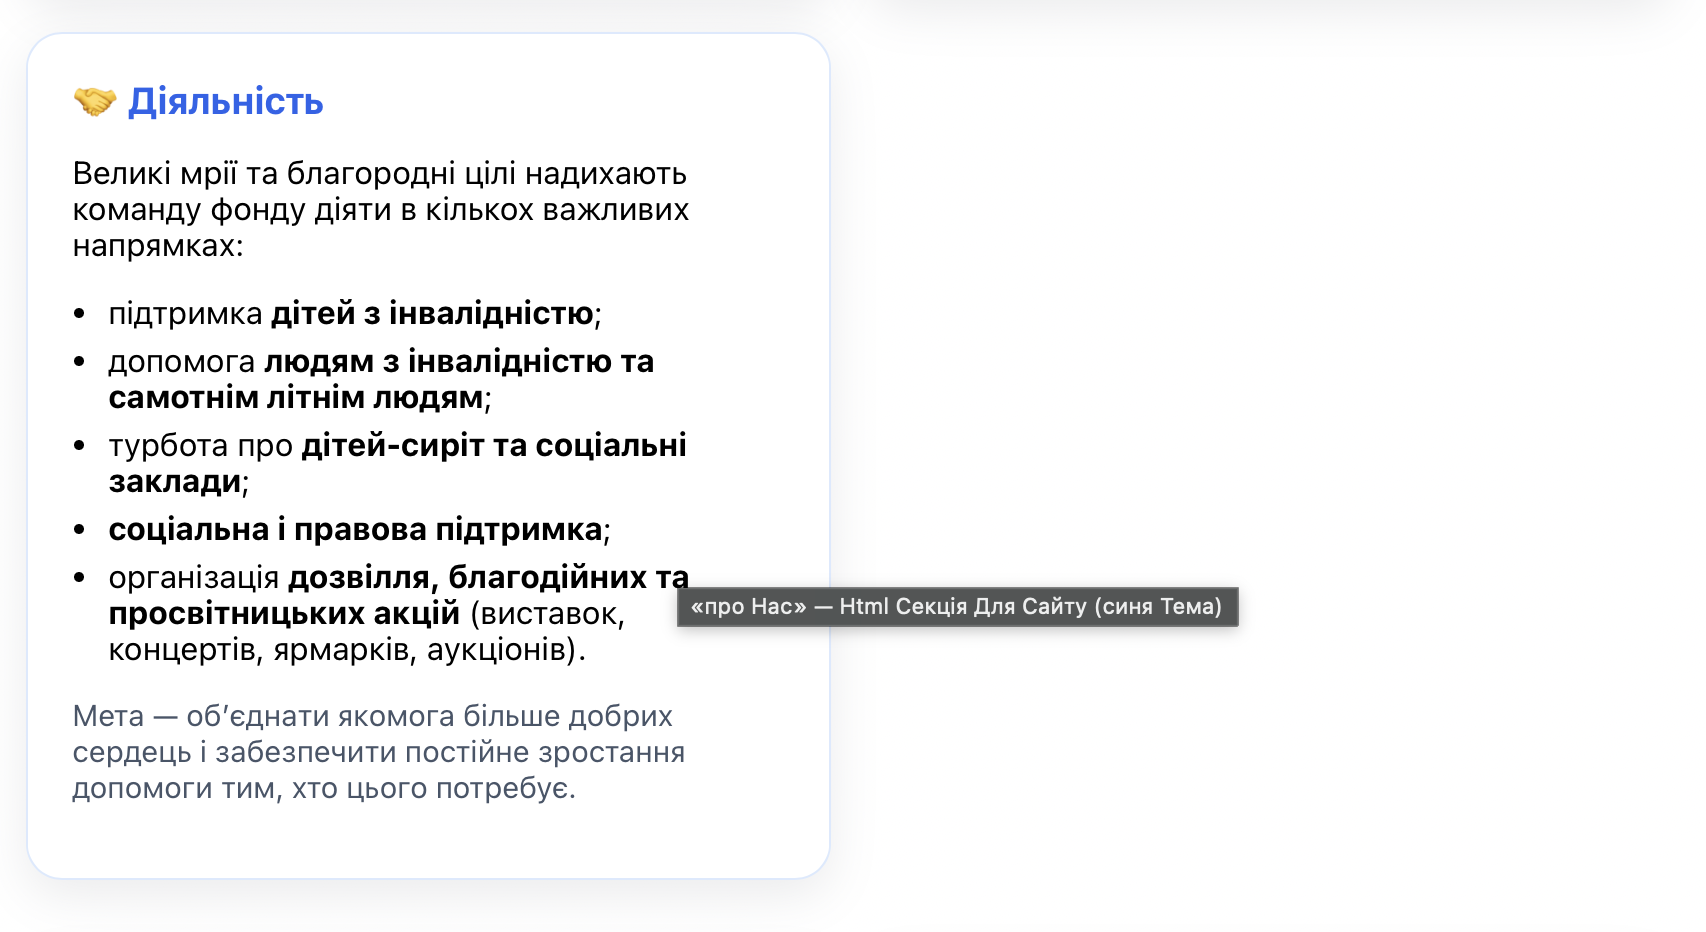Select the bold text "дітей з інвалідністю"
Screen dimensions: 1706x932
tap(432, 314)
